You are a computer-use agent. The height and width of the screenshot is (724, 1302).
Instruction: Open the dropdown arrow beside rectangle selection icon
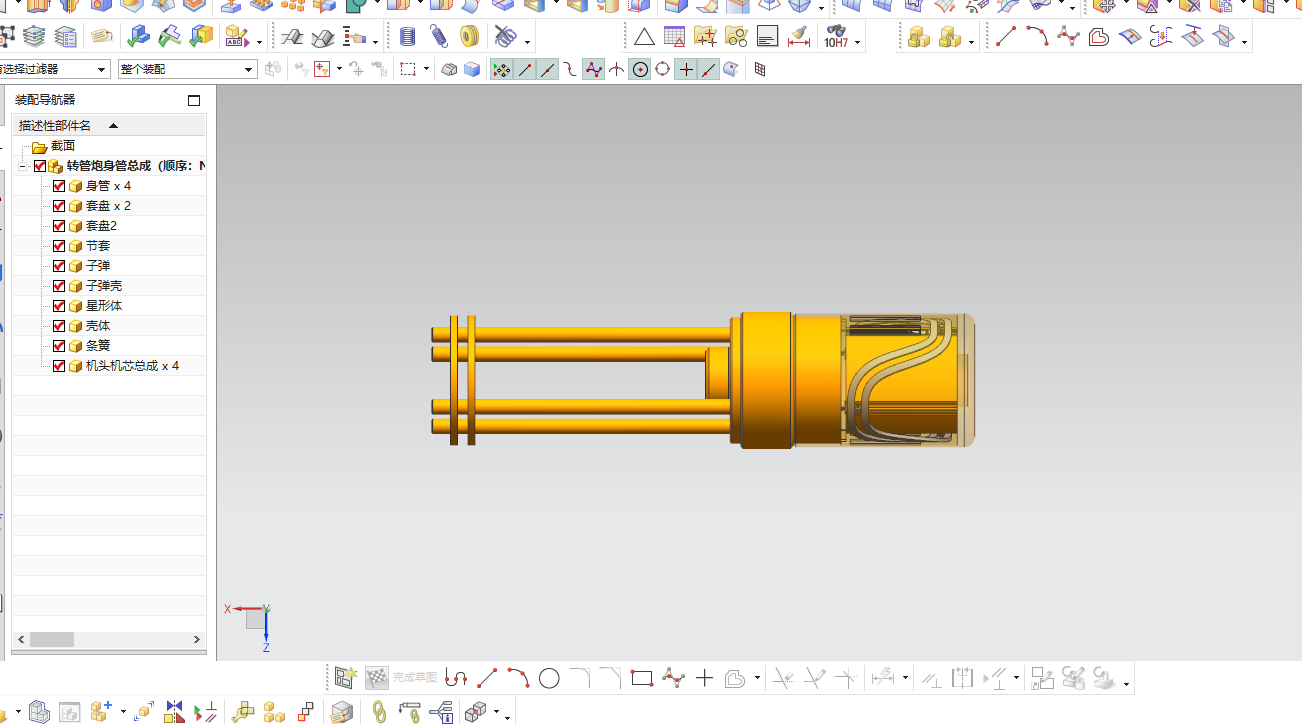(x=426, y=70)
